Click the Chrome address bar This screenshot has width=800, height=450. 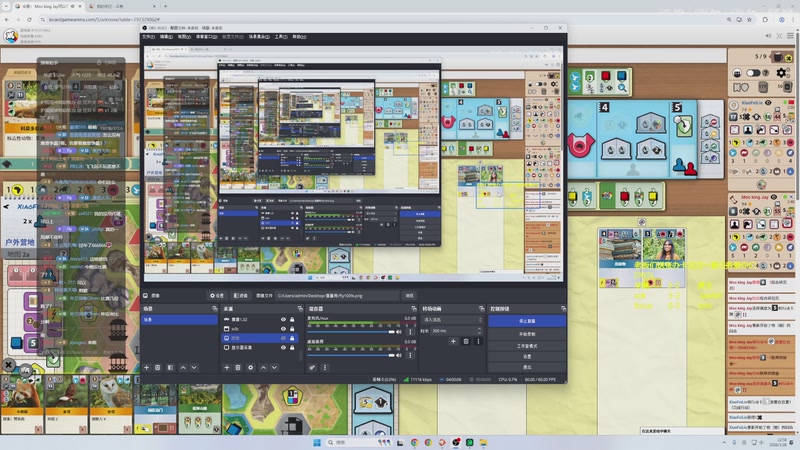click(x=383, y=19)
